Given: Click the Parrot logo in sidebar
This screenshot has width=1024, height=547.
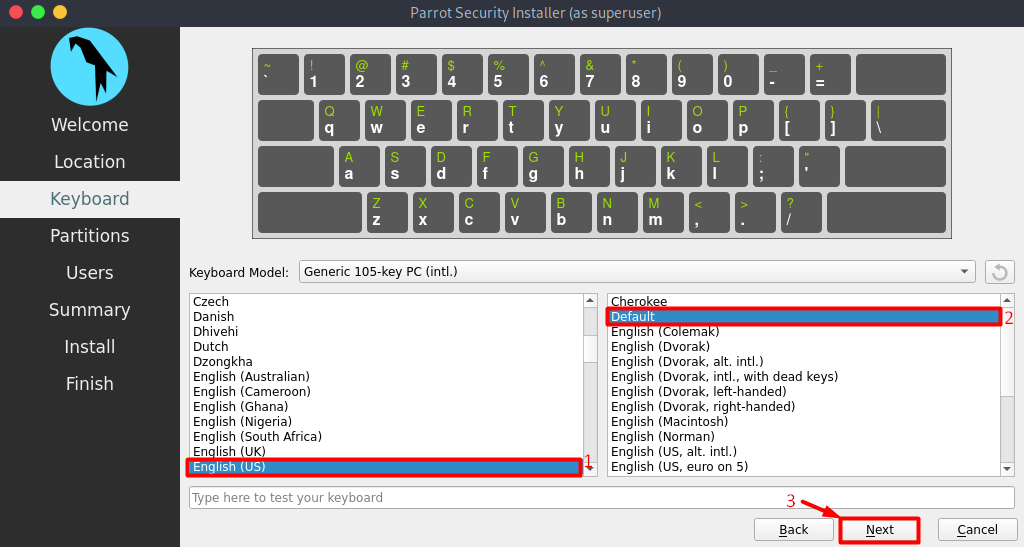Looking at the screenshot, I should [x=89, y=67].
